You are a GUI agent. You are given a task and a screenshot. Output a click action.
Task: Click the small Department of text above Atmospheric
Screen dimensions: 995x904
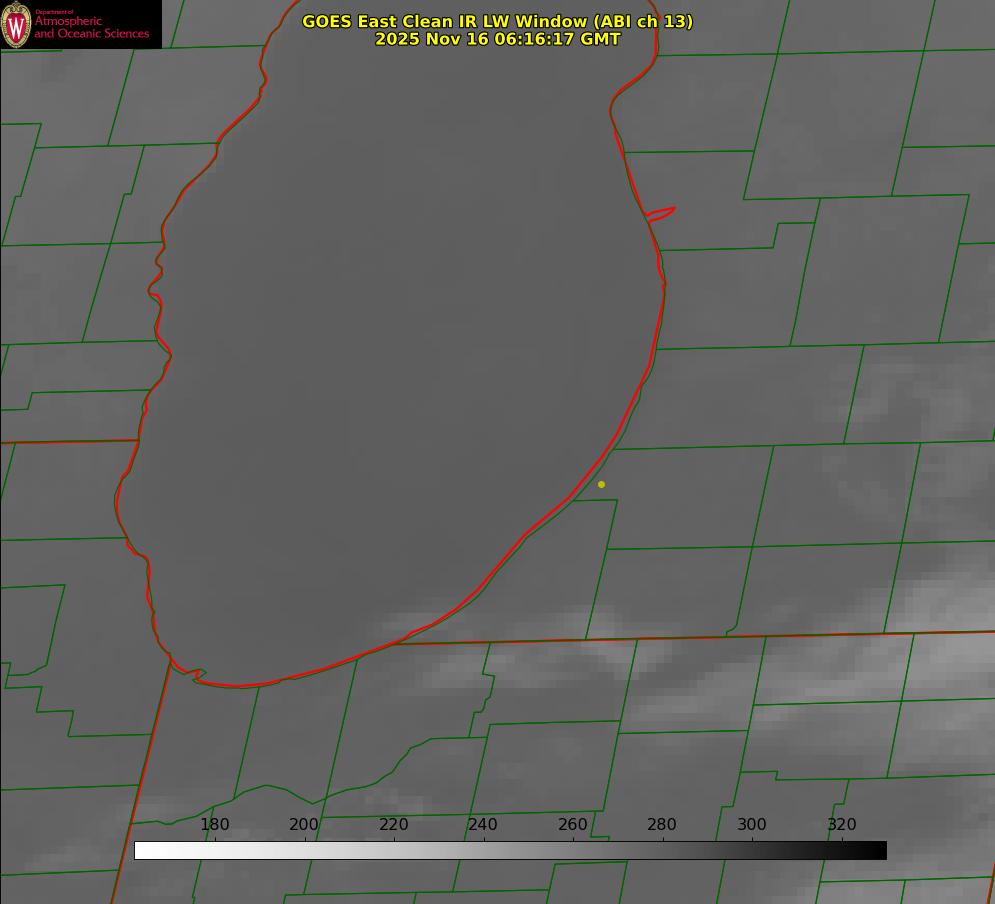pos(54,12)
